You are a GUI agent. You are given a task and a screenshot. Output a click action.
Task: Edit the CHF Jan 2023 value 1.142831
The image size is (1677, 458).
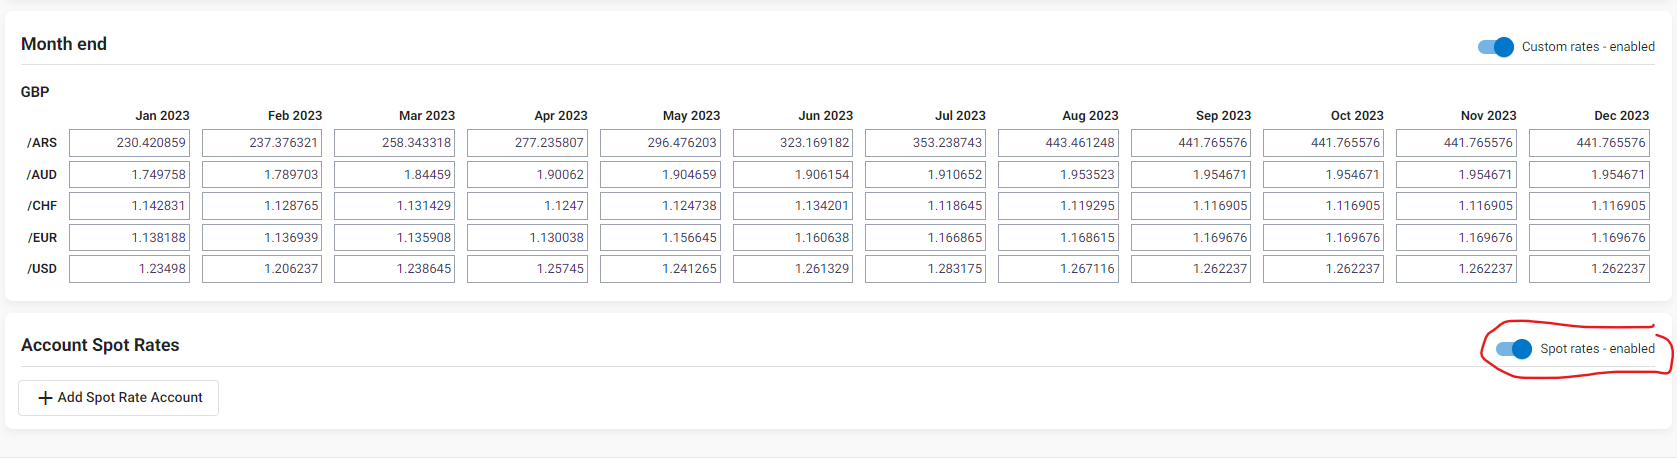pos(129,206)
